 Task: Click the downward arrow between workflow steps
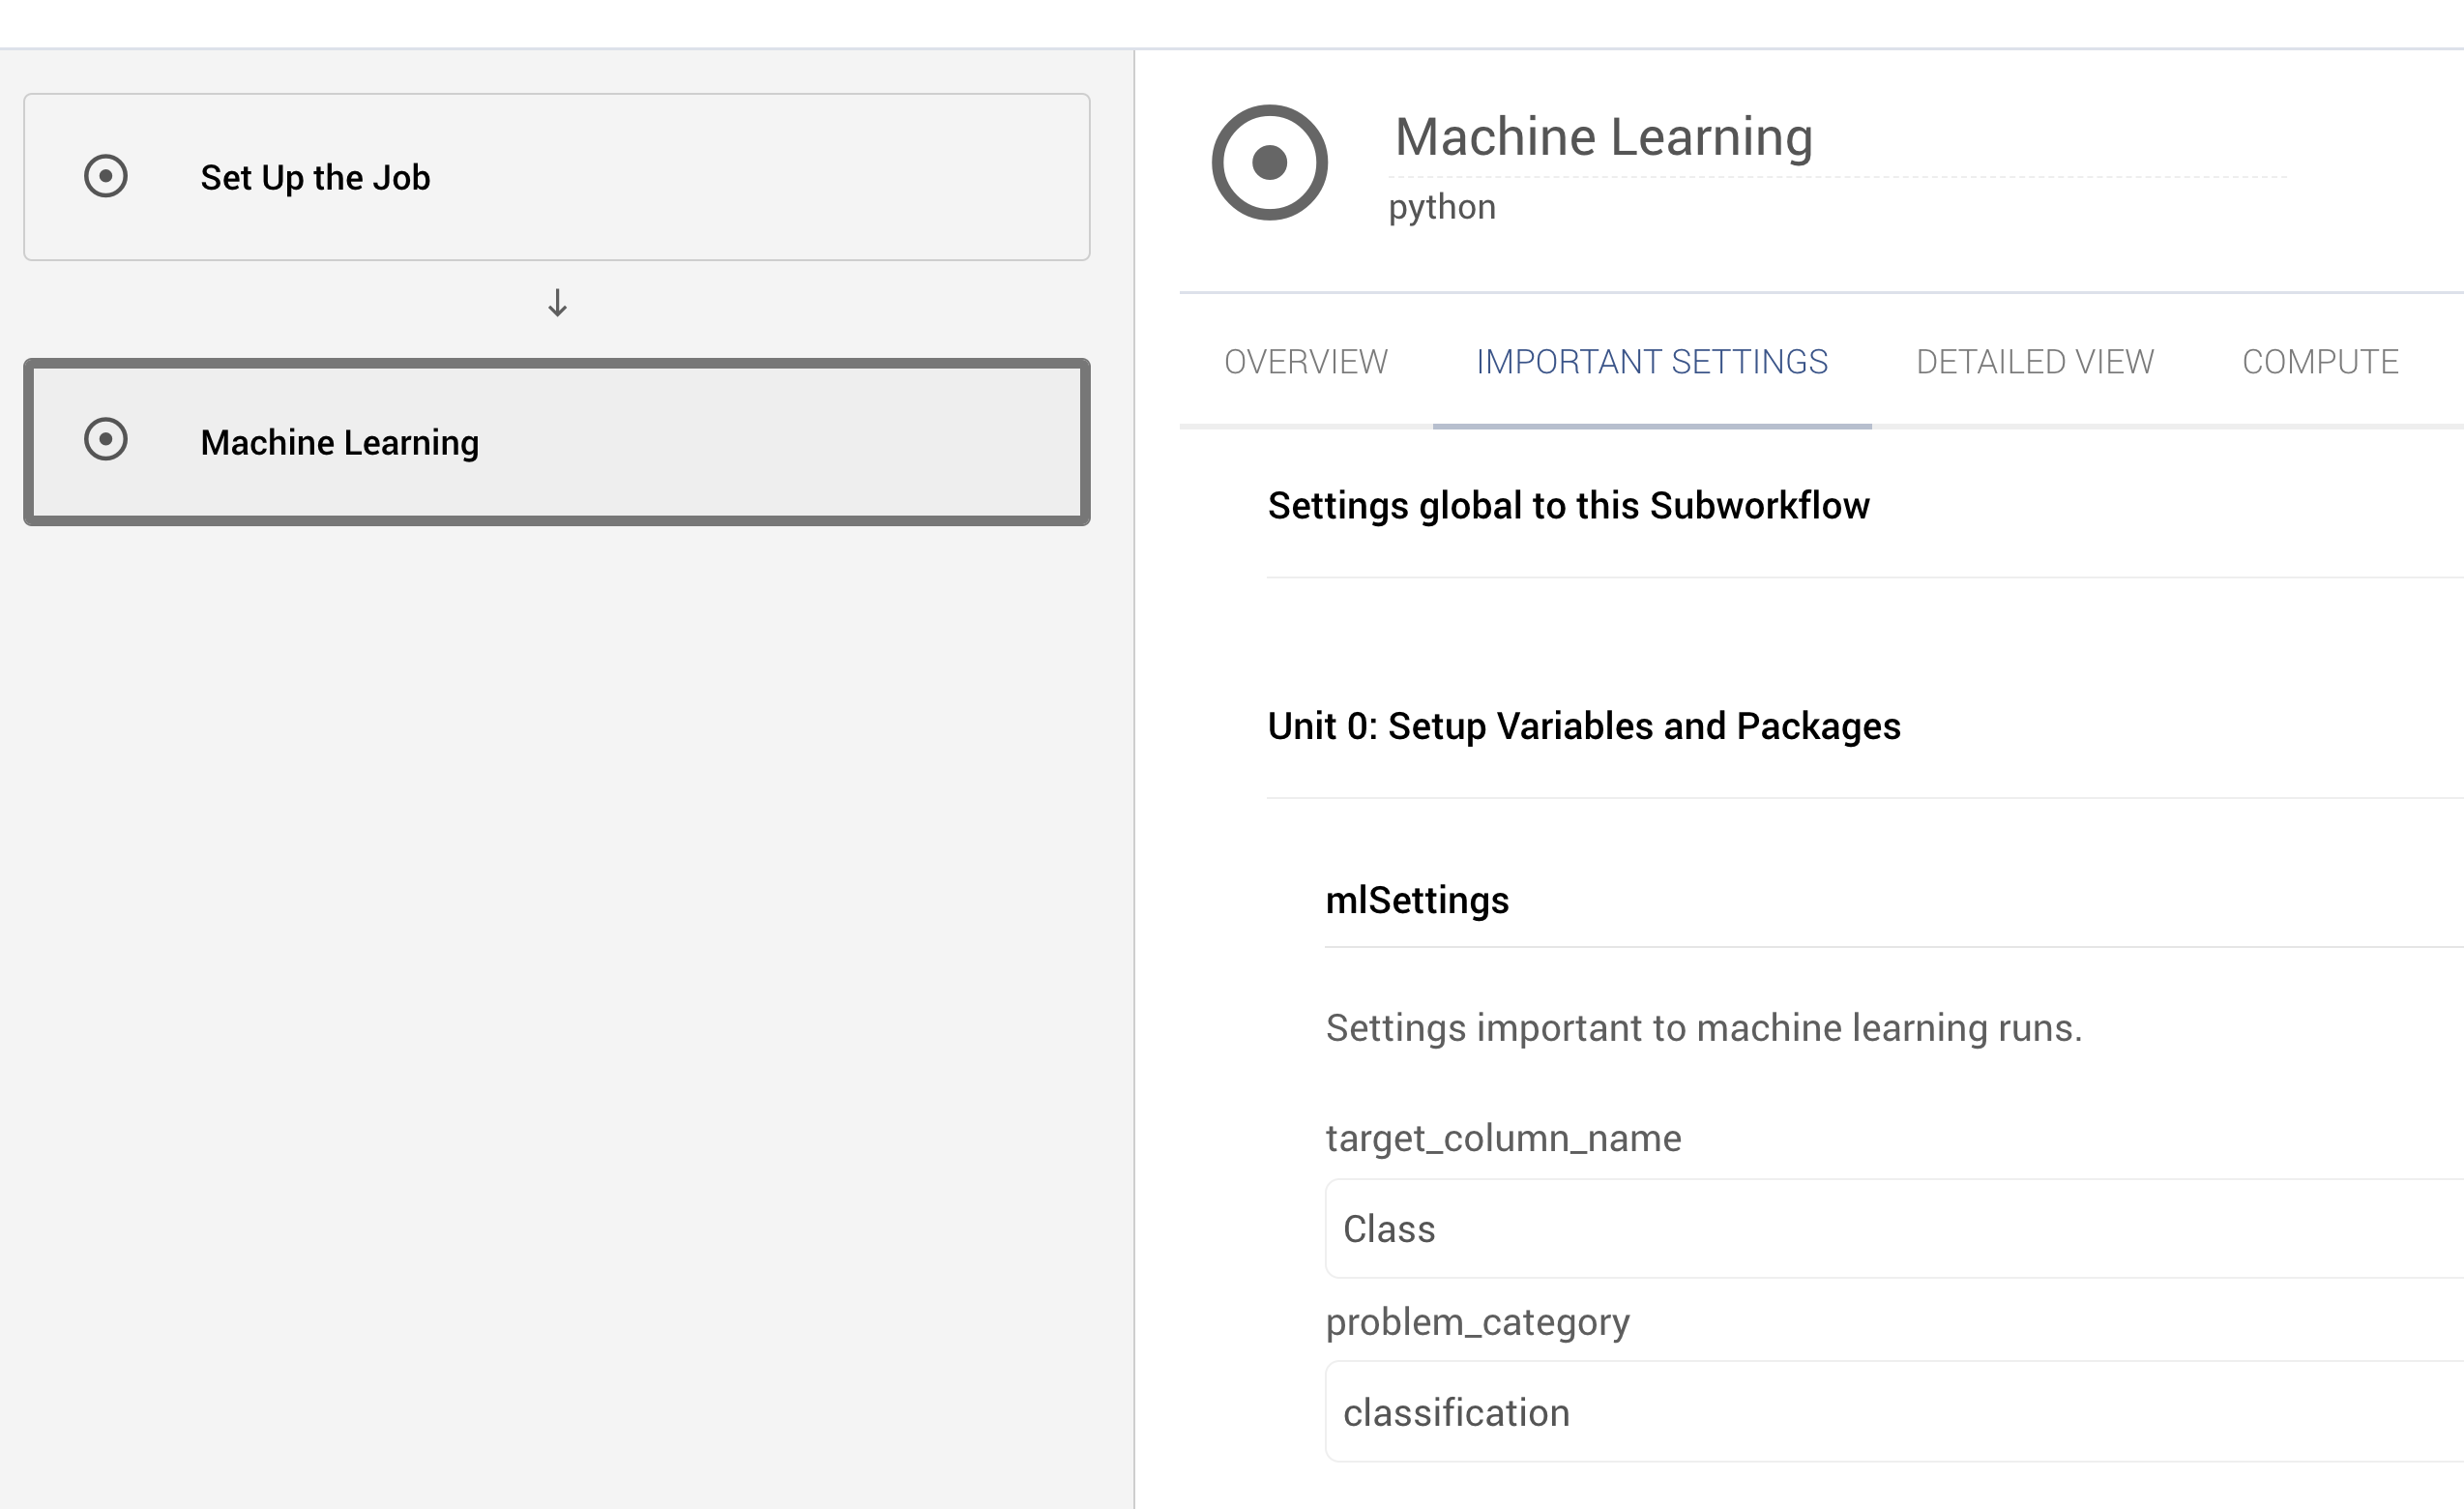click(x=557, y=303)
